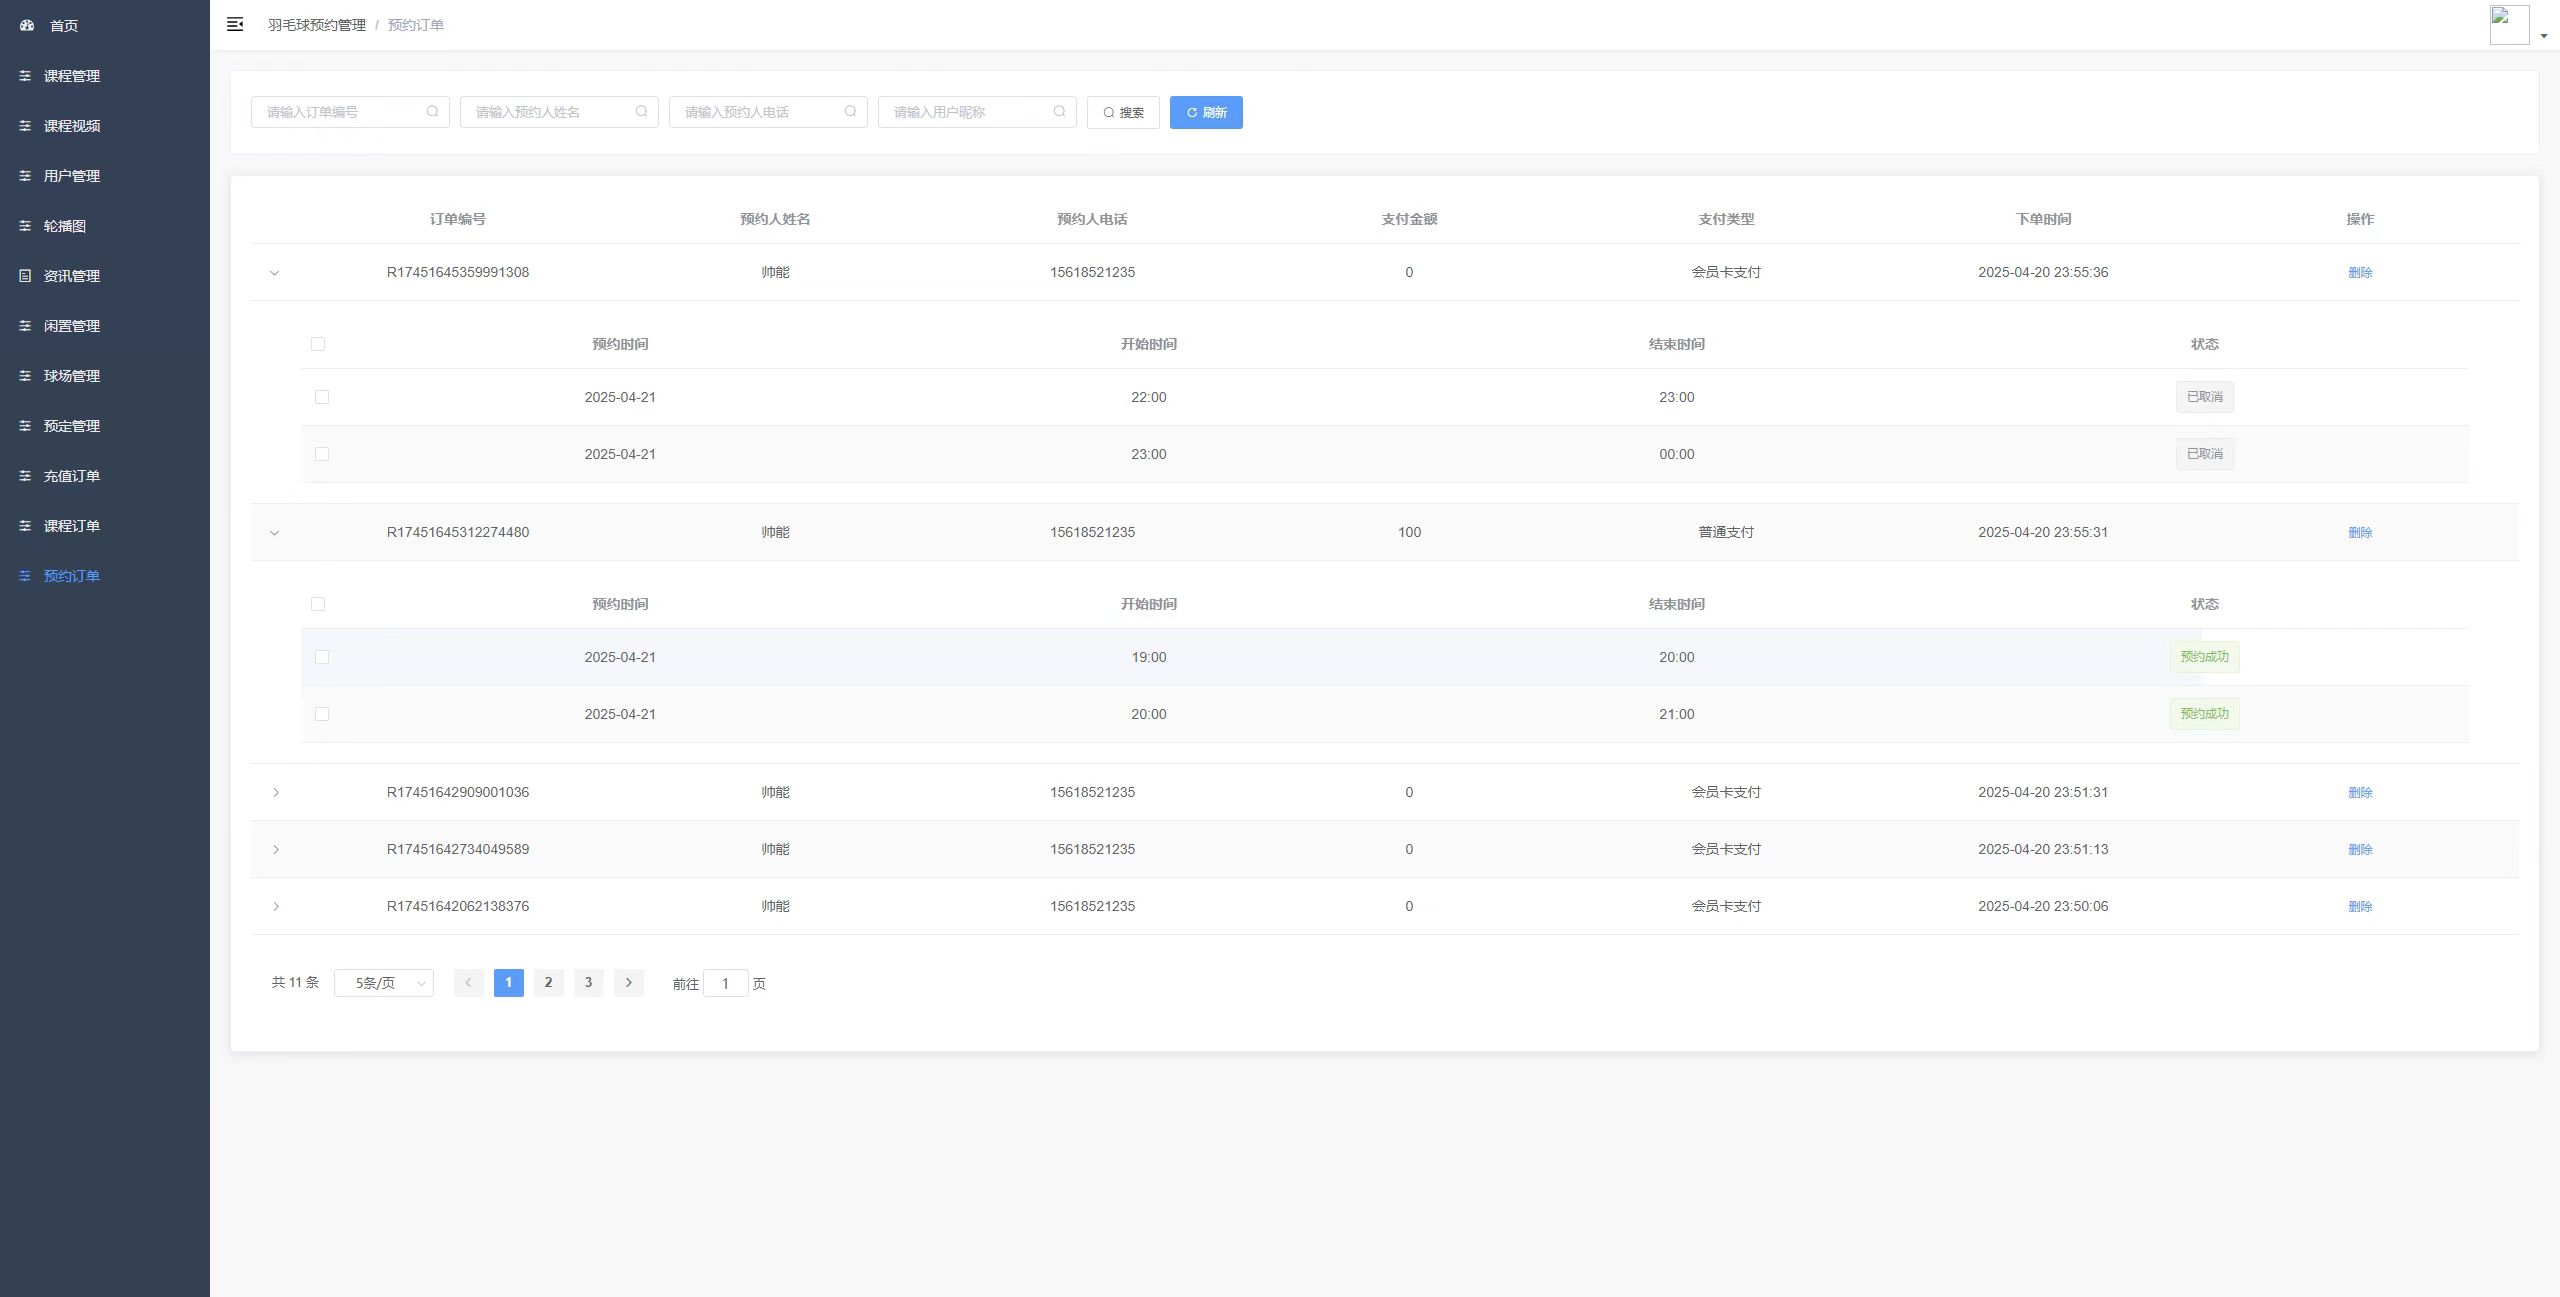Click search icon in 预约人电话 field
This screenshot has height=1297, width=2560.
[850, 111]
